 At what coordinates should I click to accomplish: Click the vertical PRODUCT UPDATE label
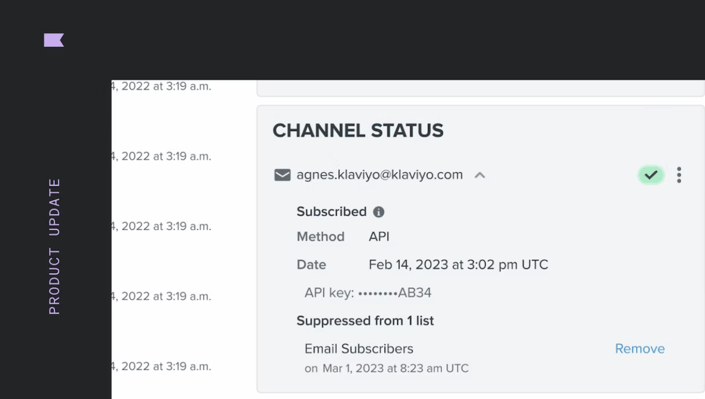pyautogui.click(x=54, y=247)
